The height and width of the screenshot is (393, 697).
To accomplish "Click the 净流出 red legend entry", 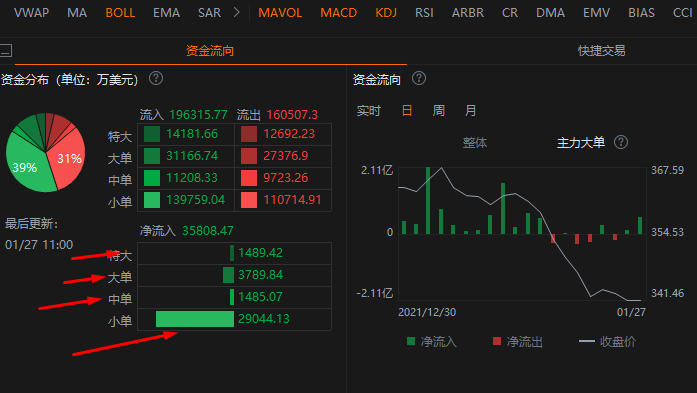I will coord(518,341).
